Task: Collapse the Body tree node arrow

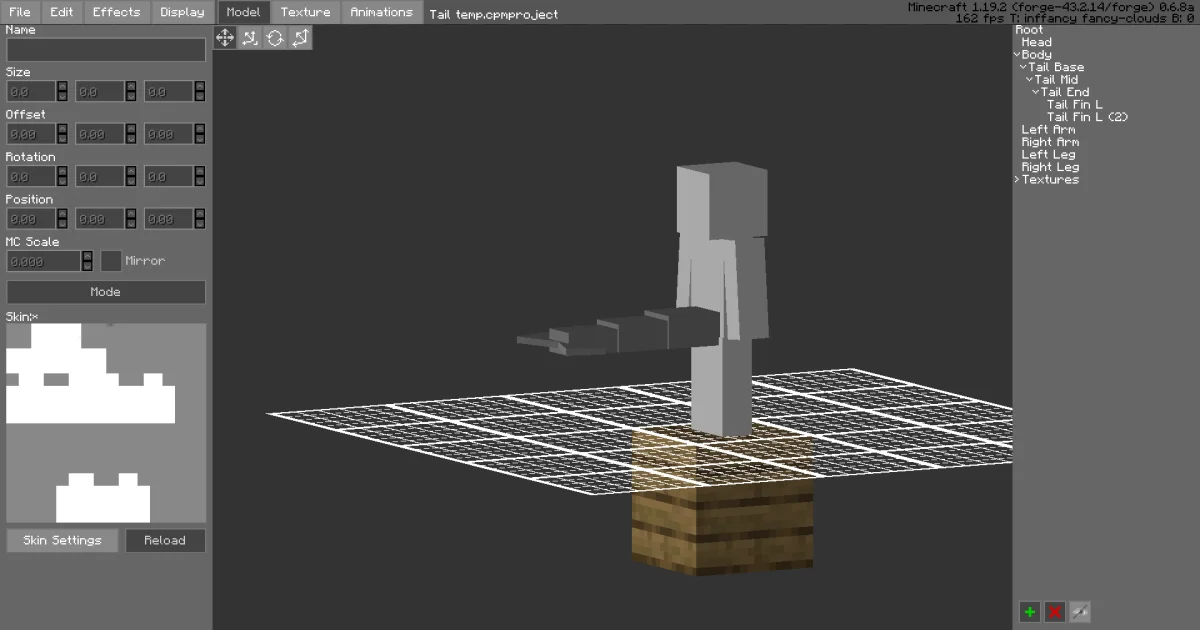Action: coord(1017,55)
